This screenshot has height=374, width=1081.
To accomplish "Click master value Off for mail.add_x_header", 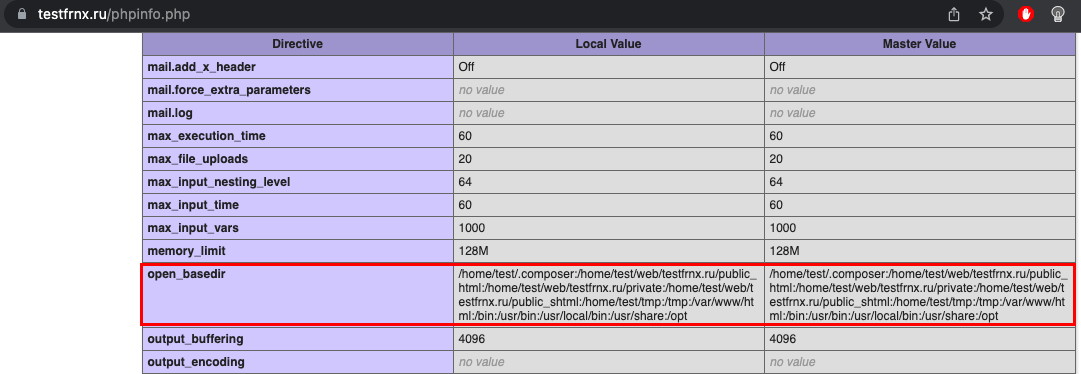I will [x=777, y=67].
